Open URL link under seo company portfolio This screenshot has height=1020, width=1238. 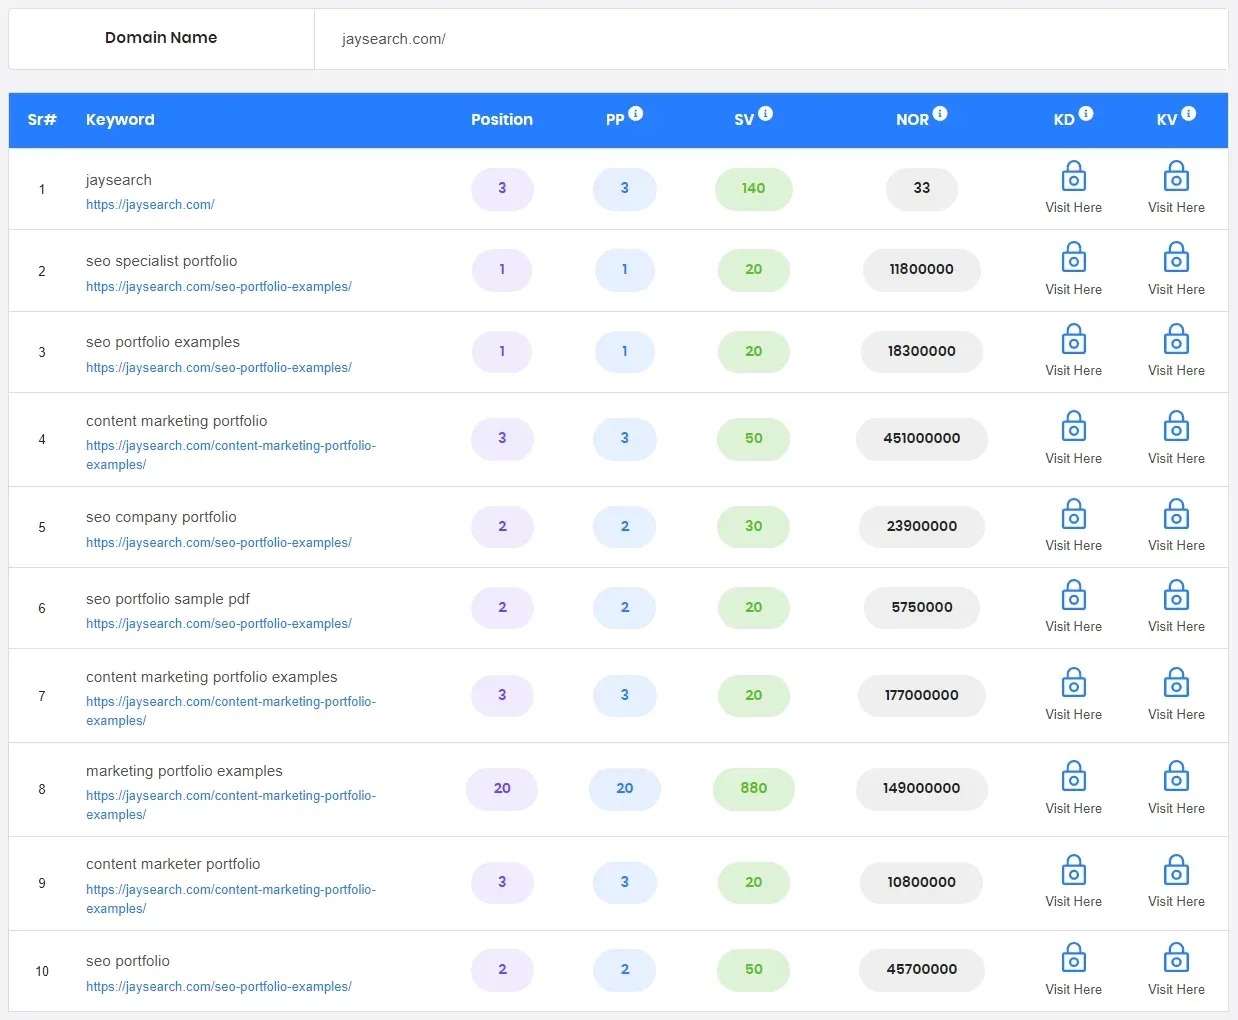pos(219,543)
